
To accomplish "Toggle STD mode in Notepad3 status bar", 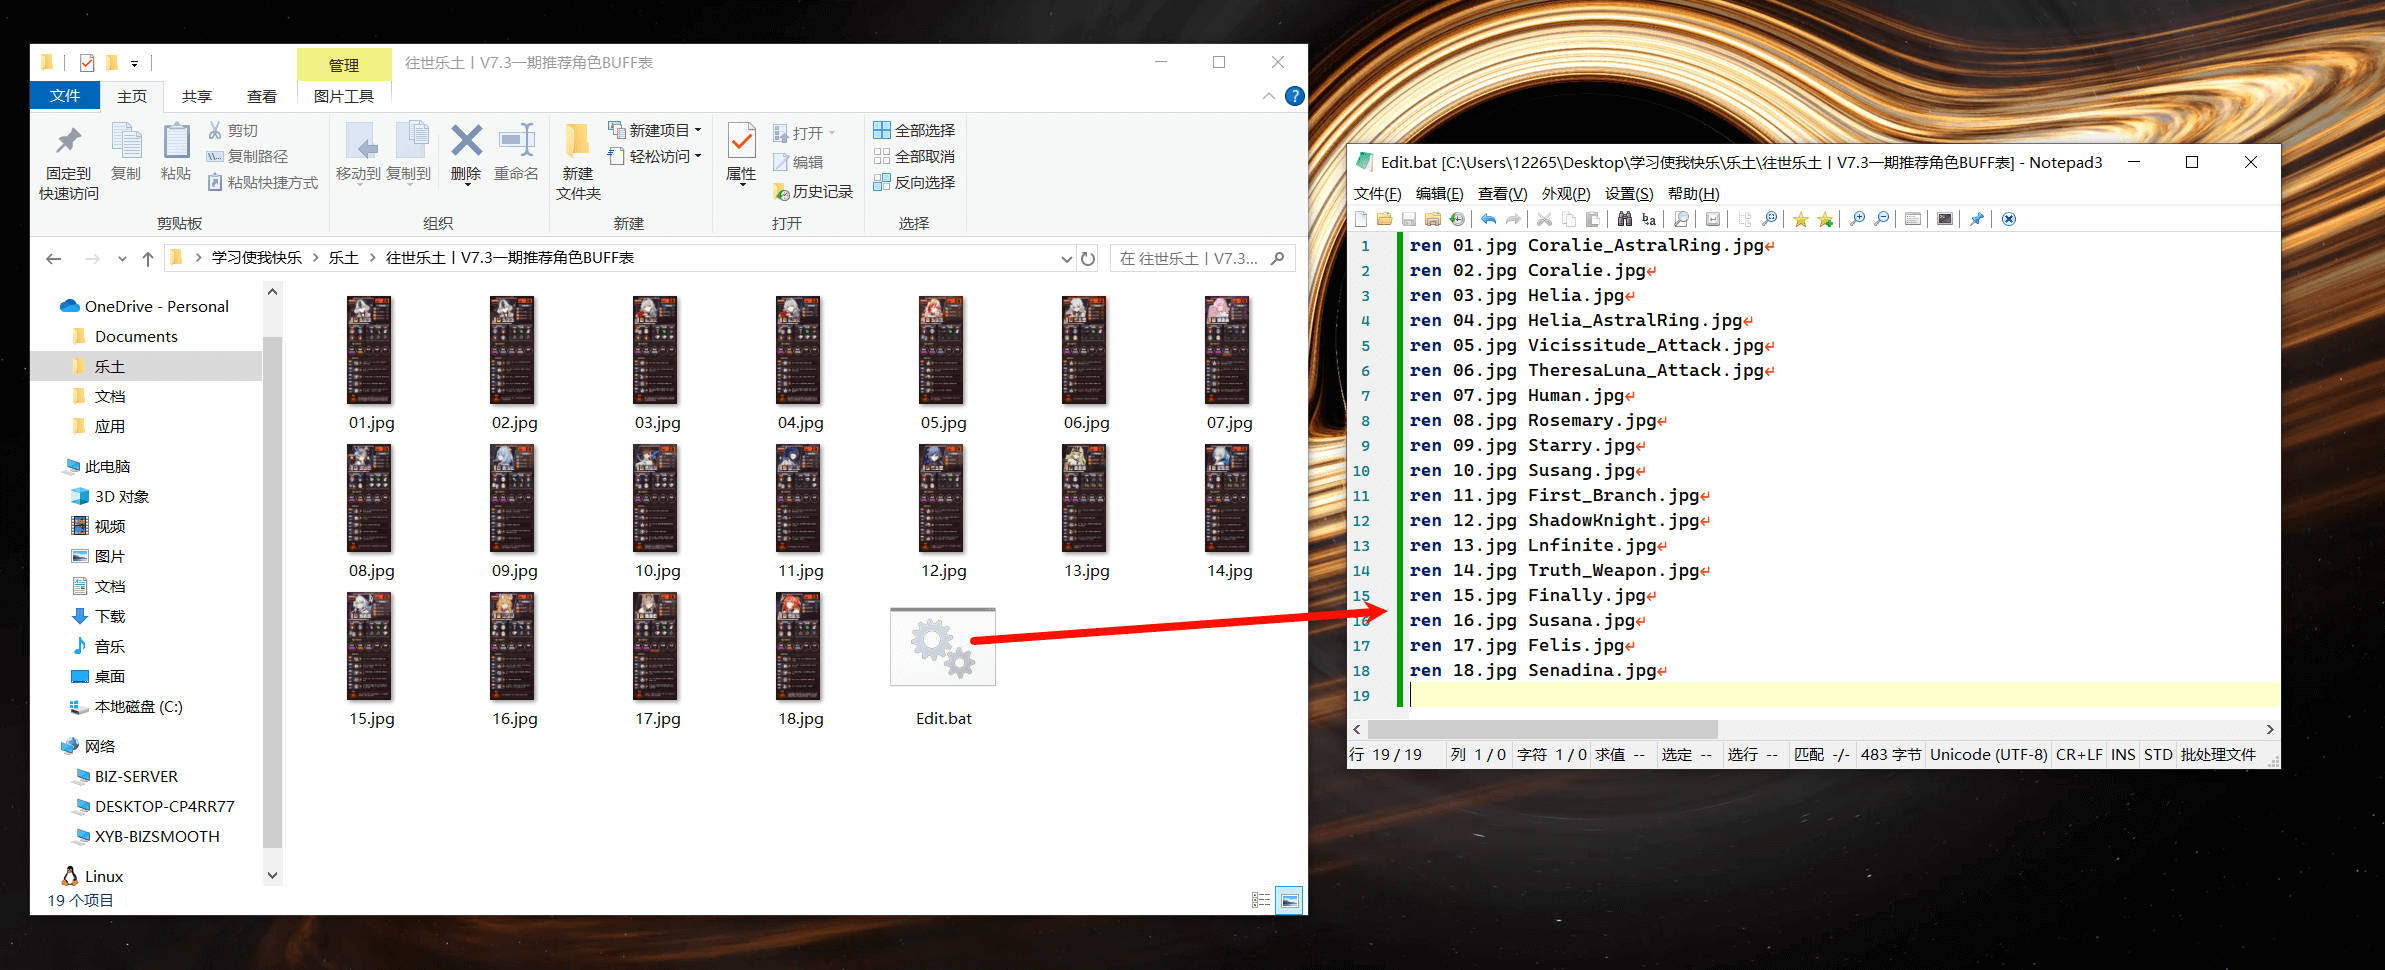I will (x=2158, y=755).
